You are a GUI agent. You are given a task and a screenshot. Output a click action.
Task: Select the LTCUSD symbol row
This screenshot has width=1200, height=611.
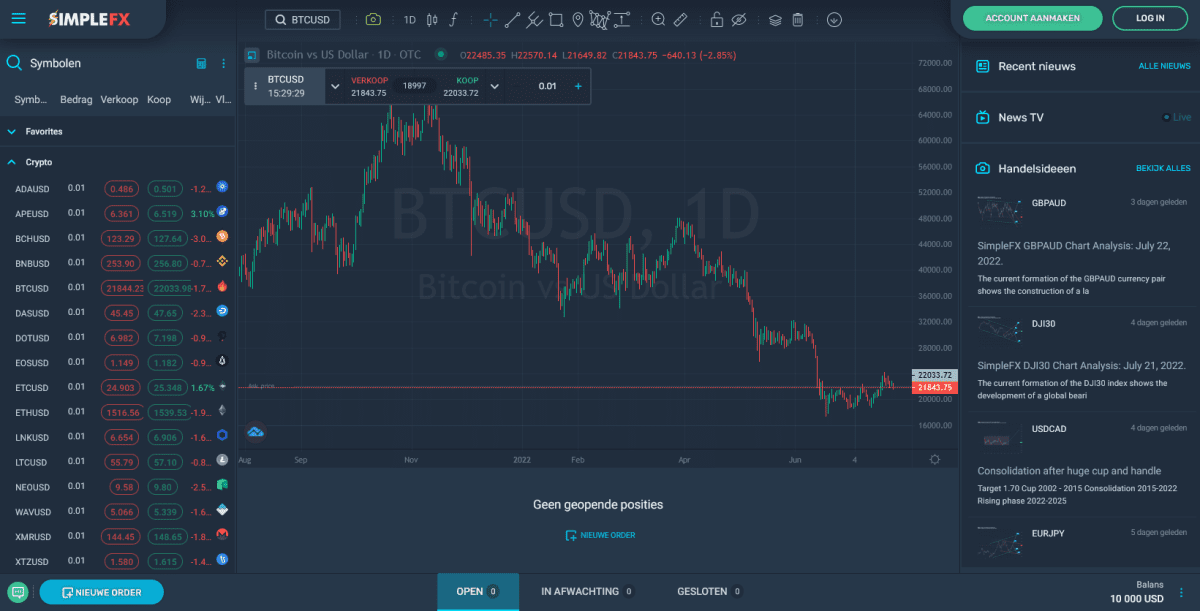tap(118, 462)
